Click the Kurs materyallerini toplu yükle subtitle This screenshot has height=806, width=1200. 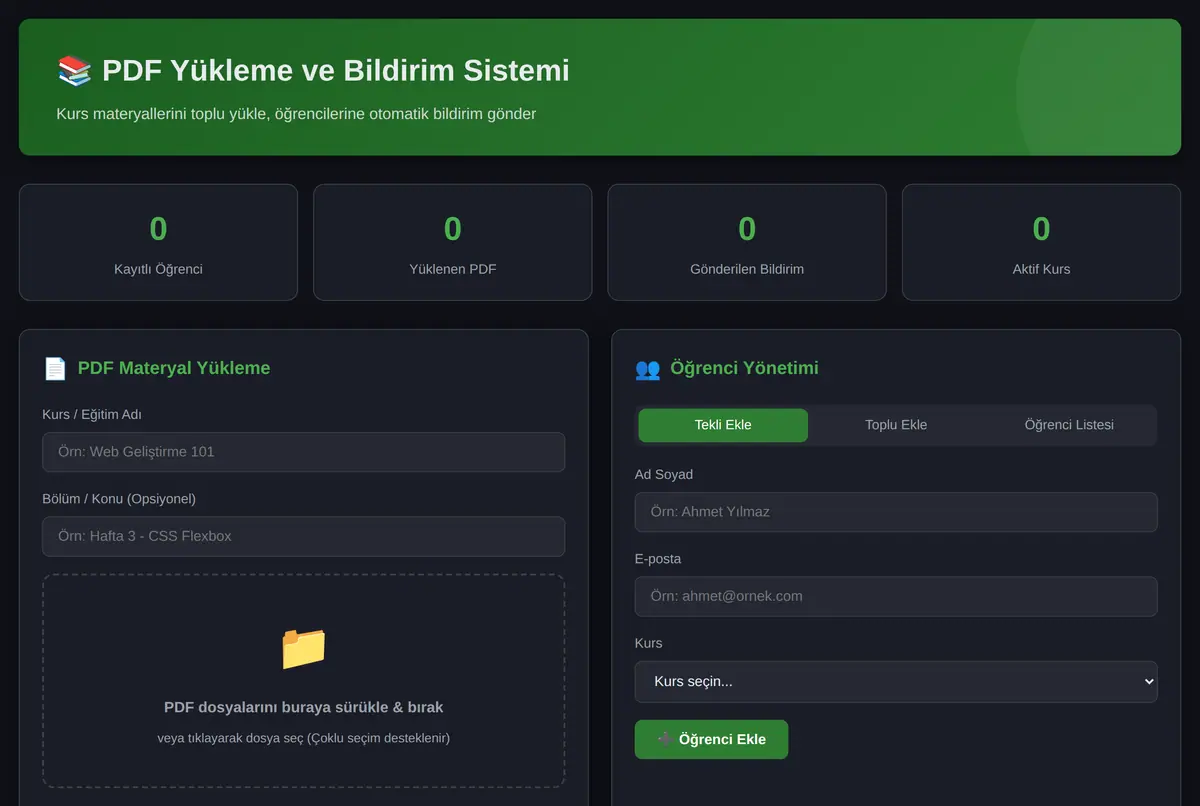[x=296, y=114]
